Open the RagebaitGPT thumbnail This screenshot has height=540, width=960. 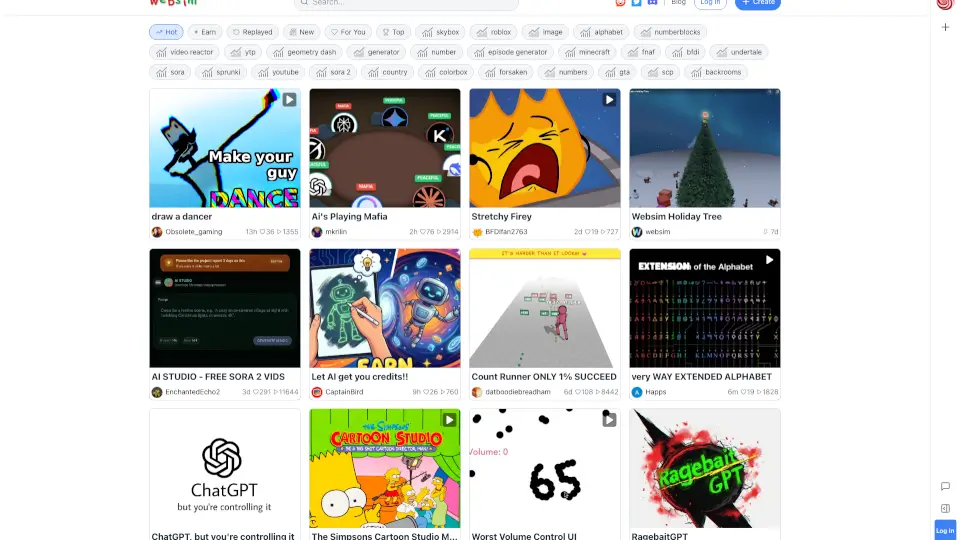point(705,468)
